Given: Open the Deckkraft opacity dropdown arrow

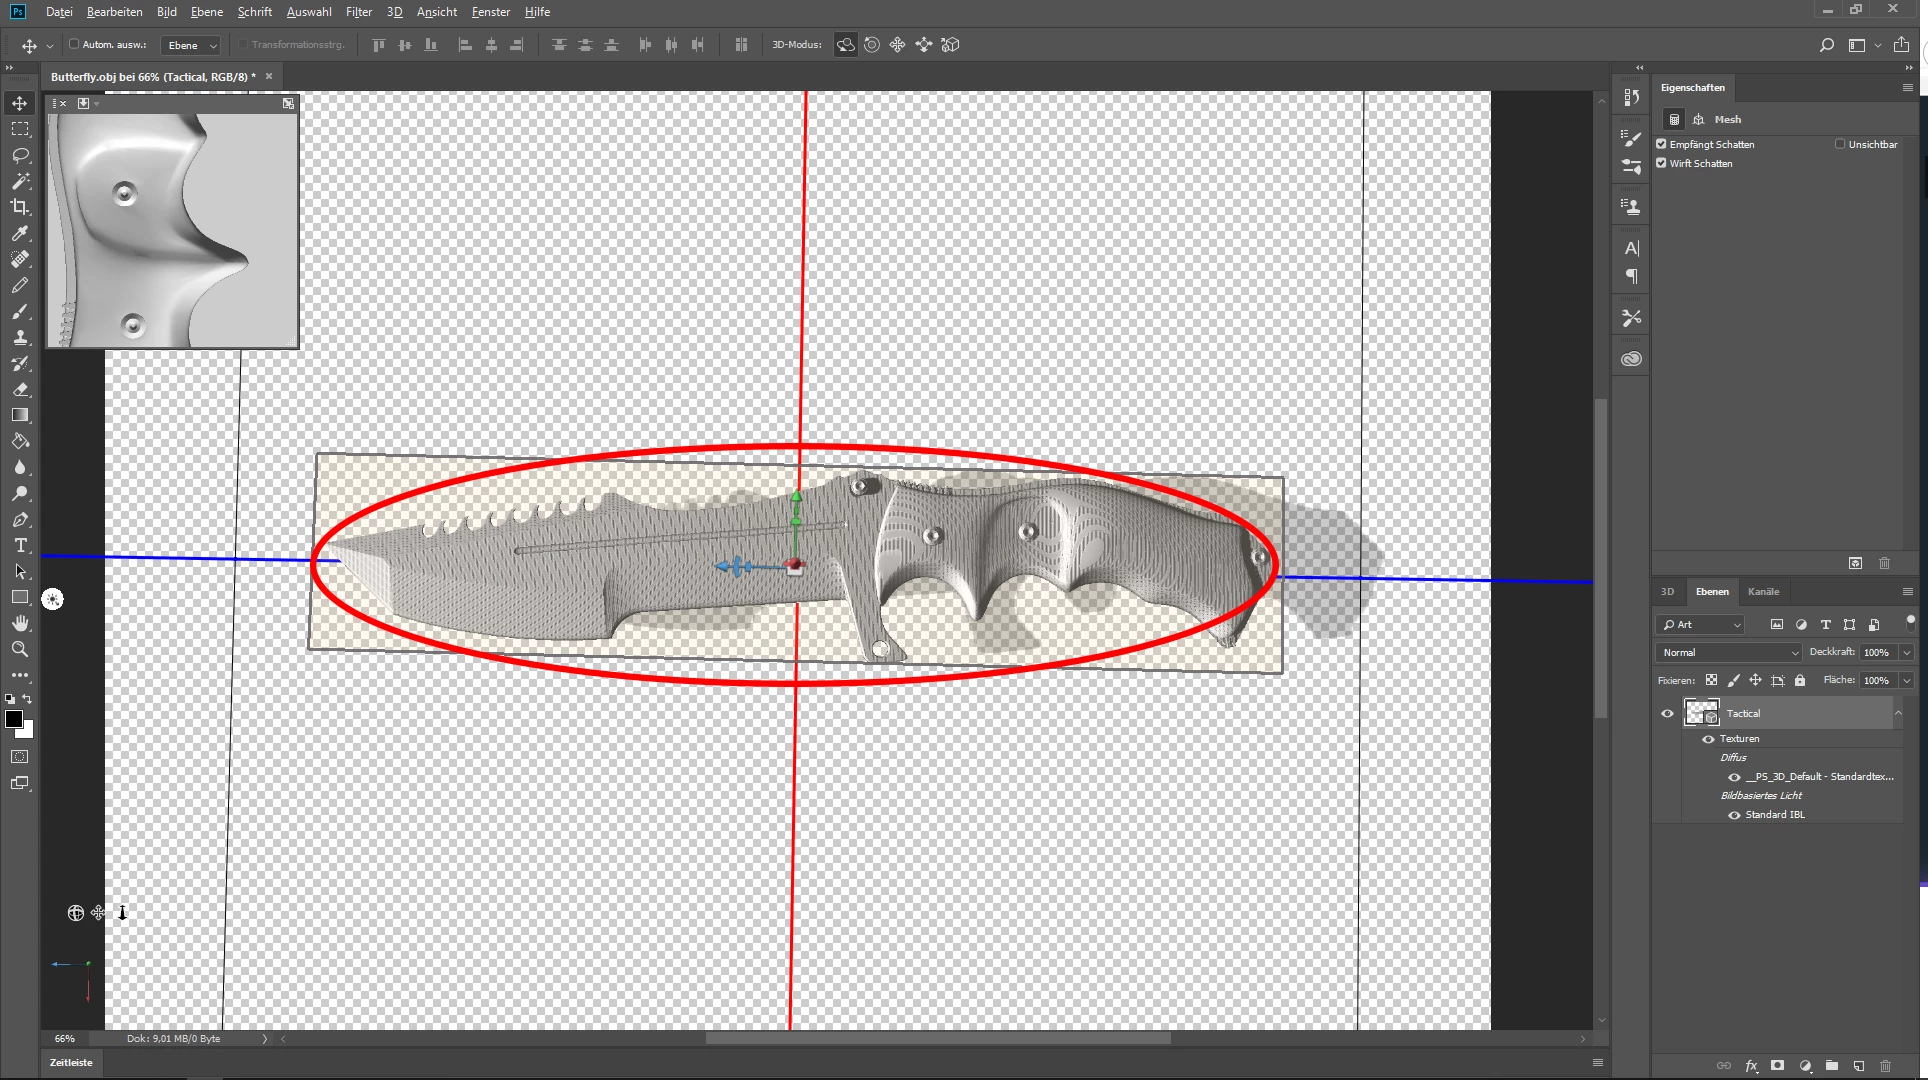Looking at the screenshot, I should [x=1906, y=652].
